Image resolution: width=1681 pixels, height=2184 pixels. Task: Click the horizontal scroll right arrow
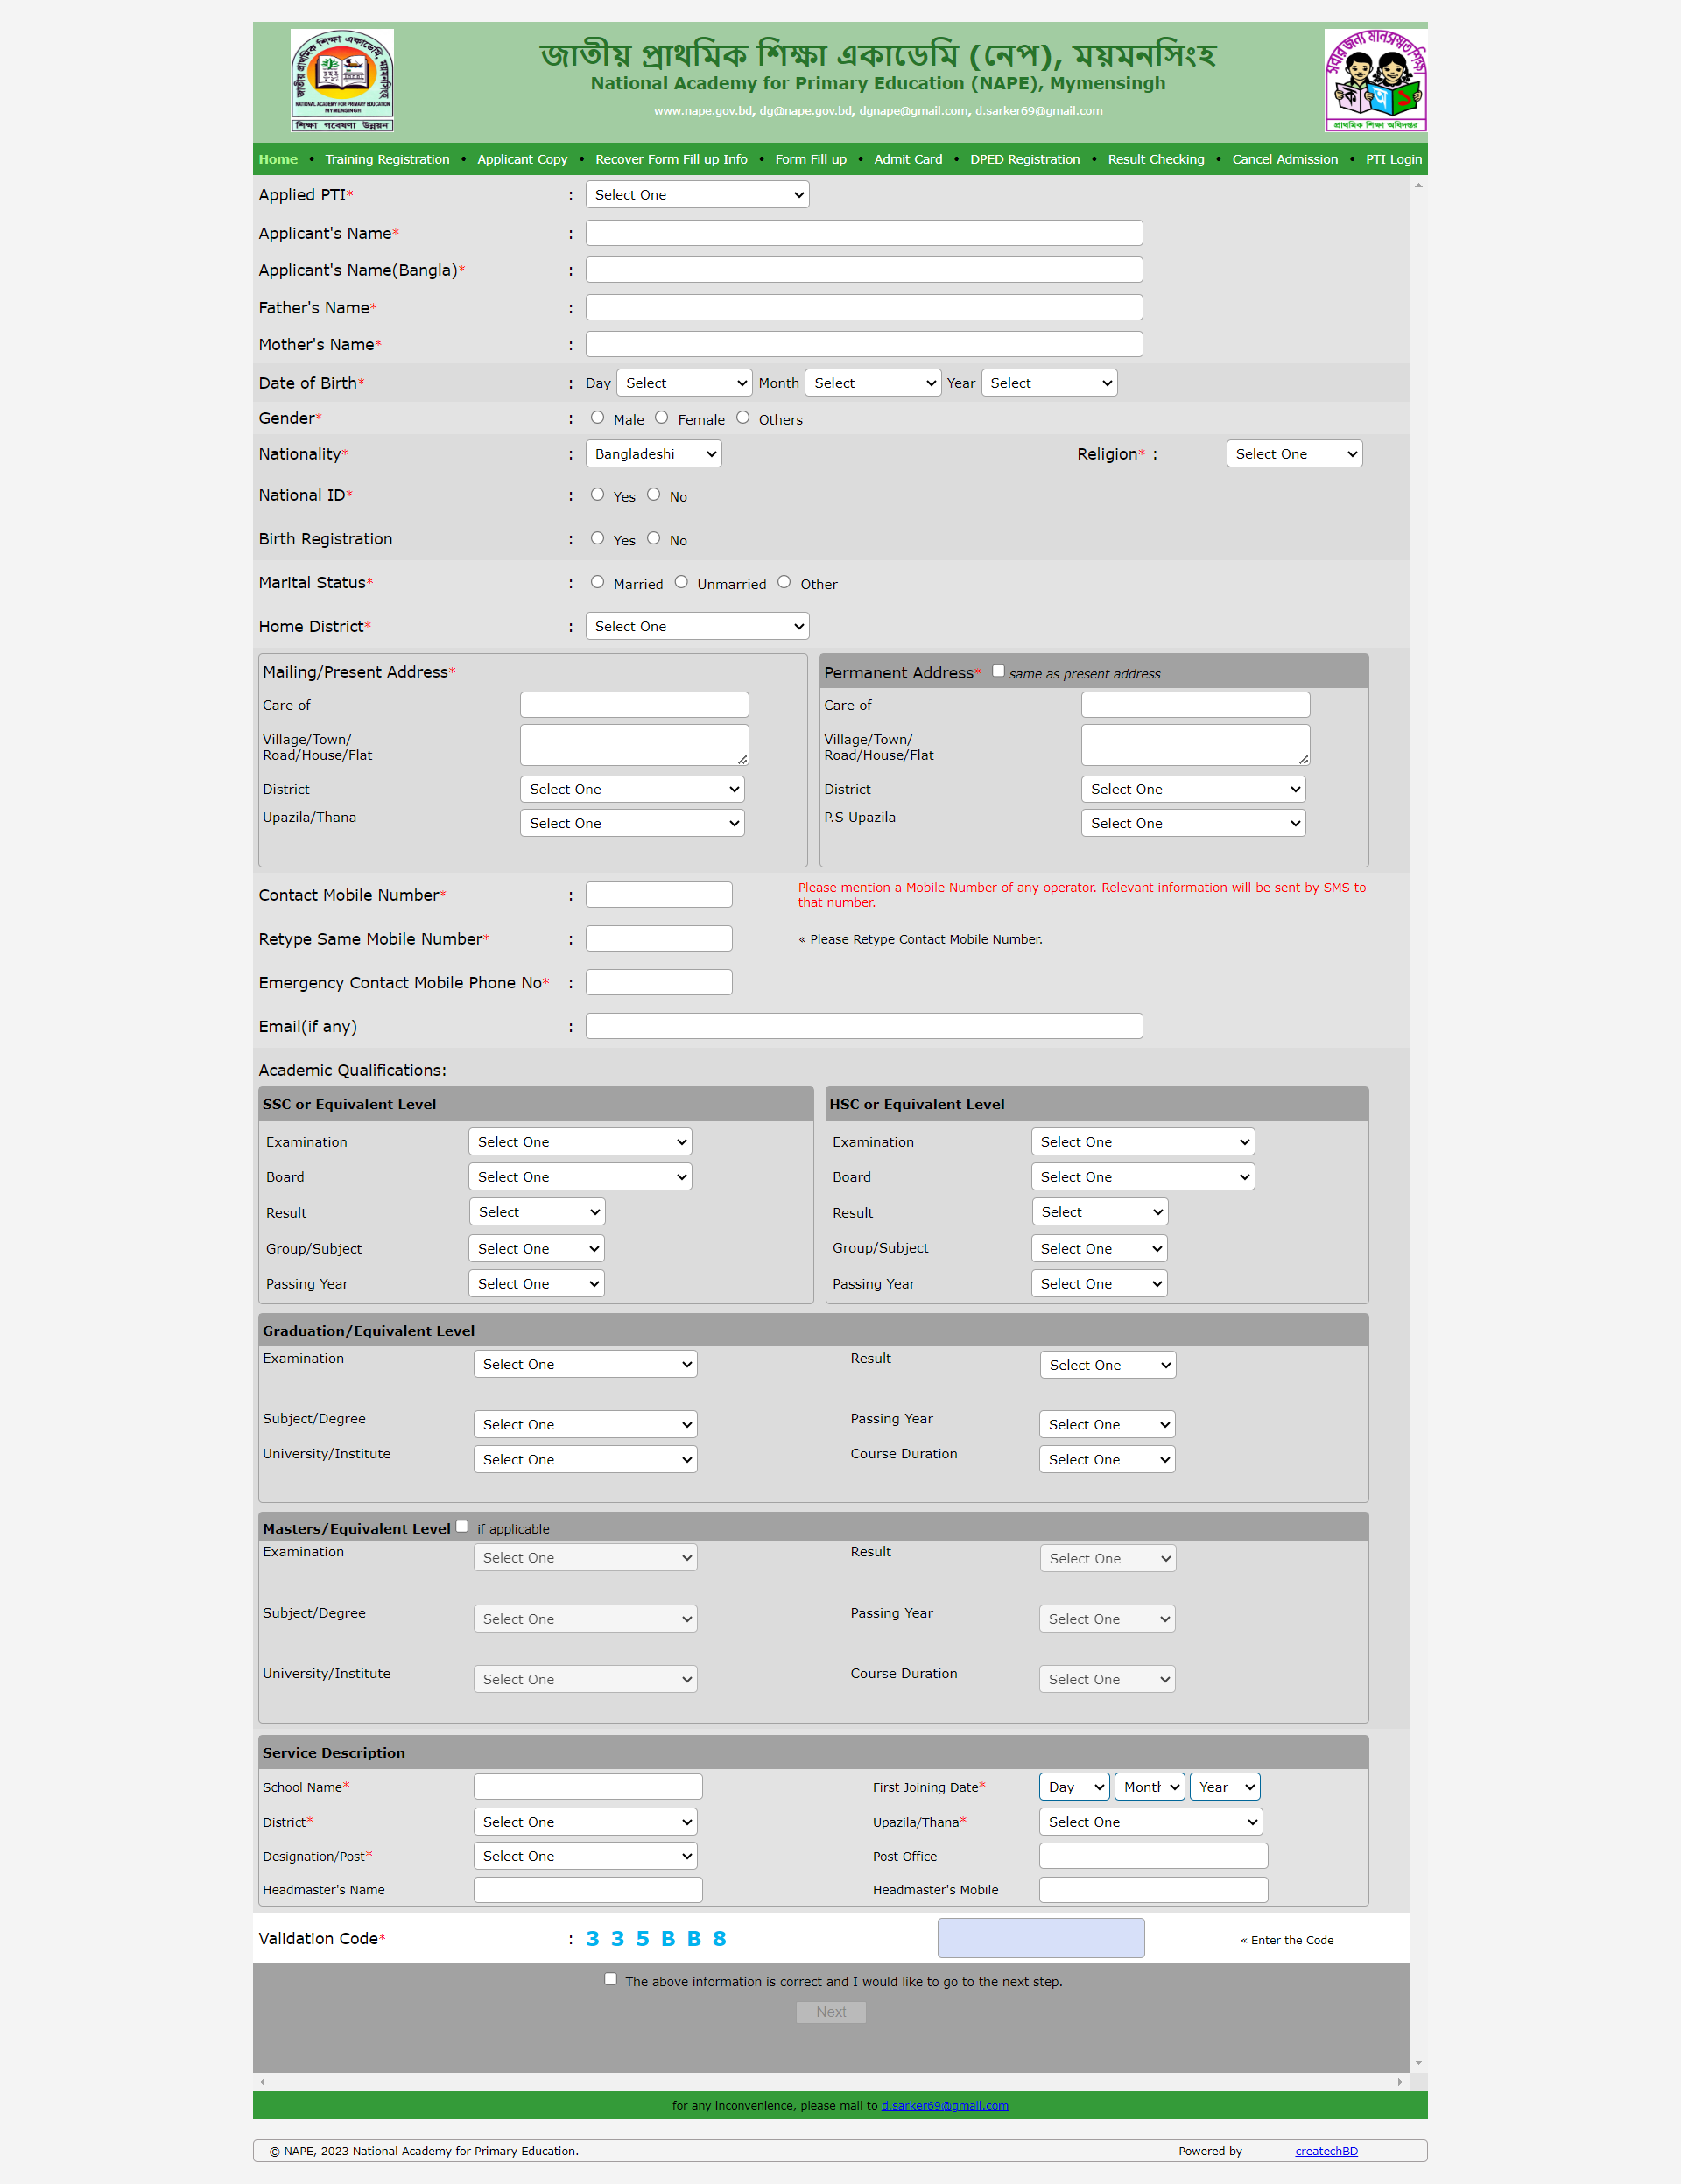(x=1400, y=2082)
